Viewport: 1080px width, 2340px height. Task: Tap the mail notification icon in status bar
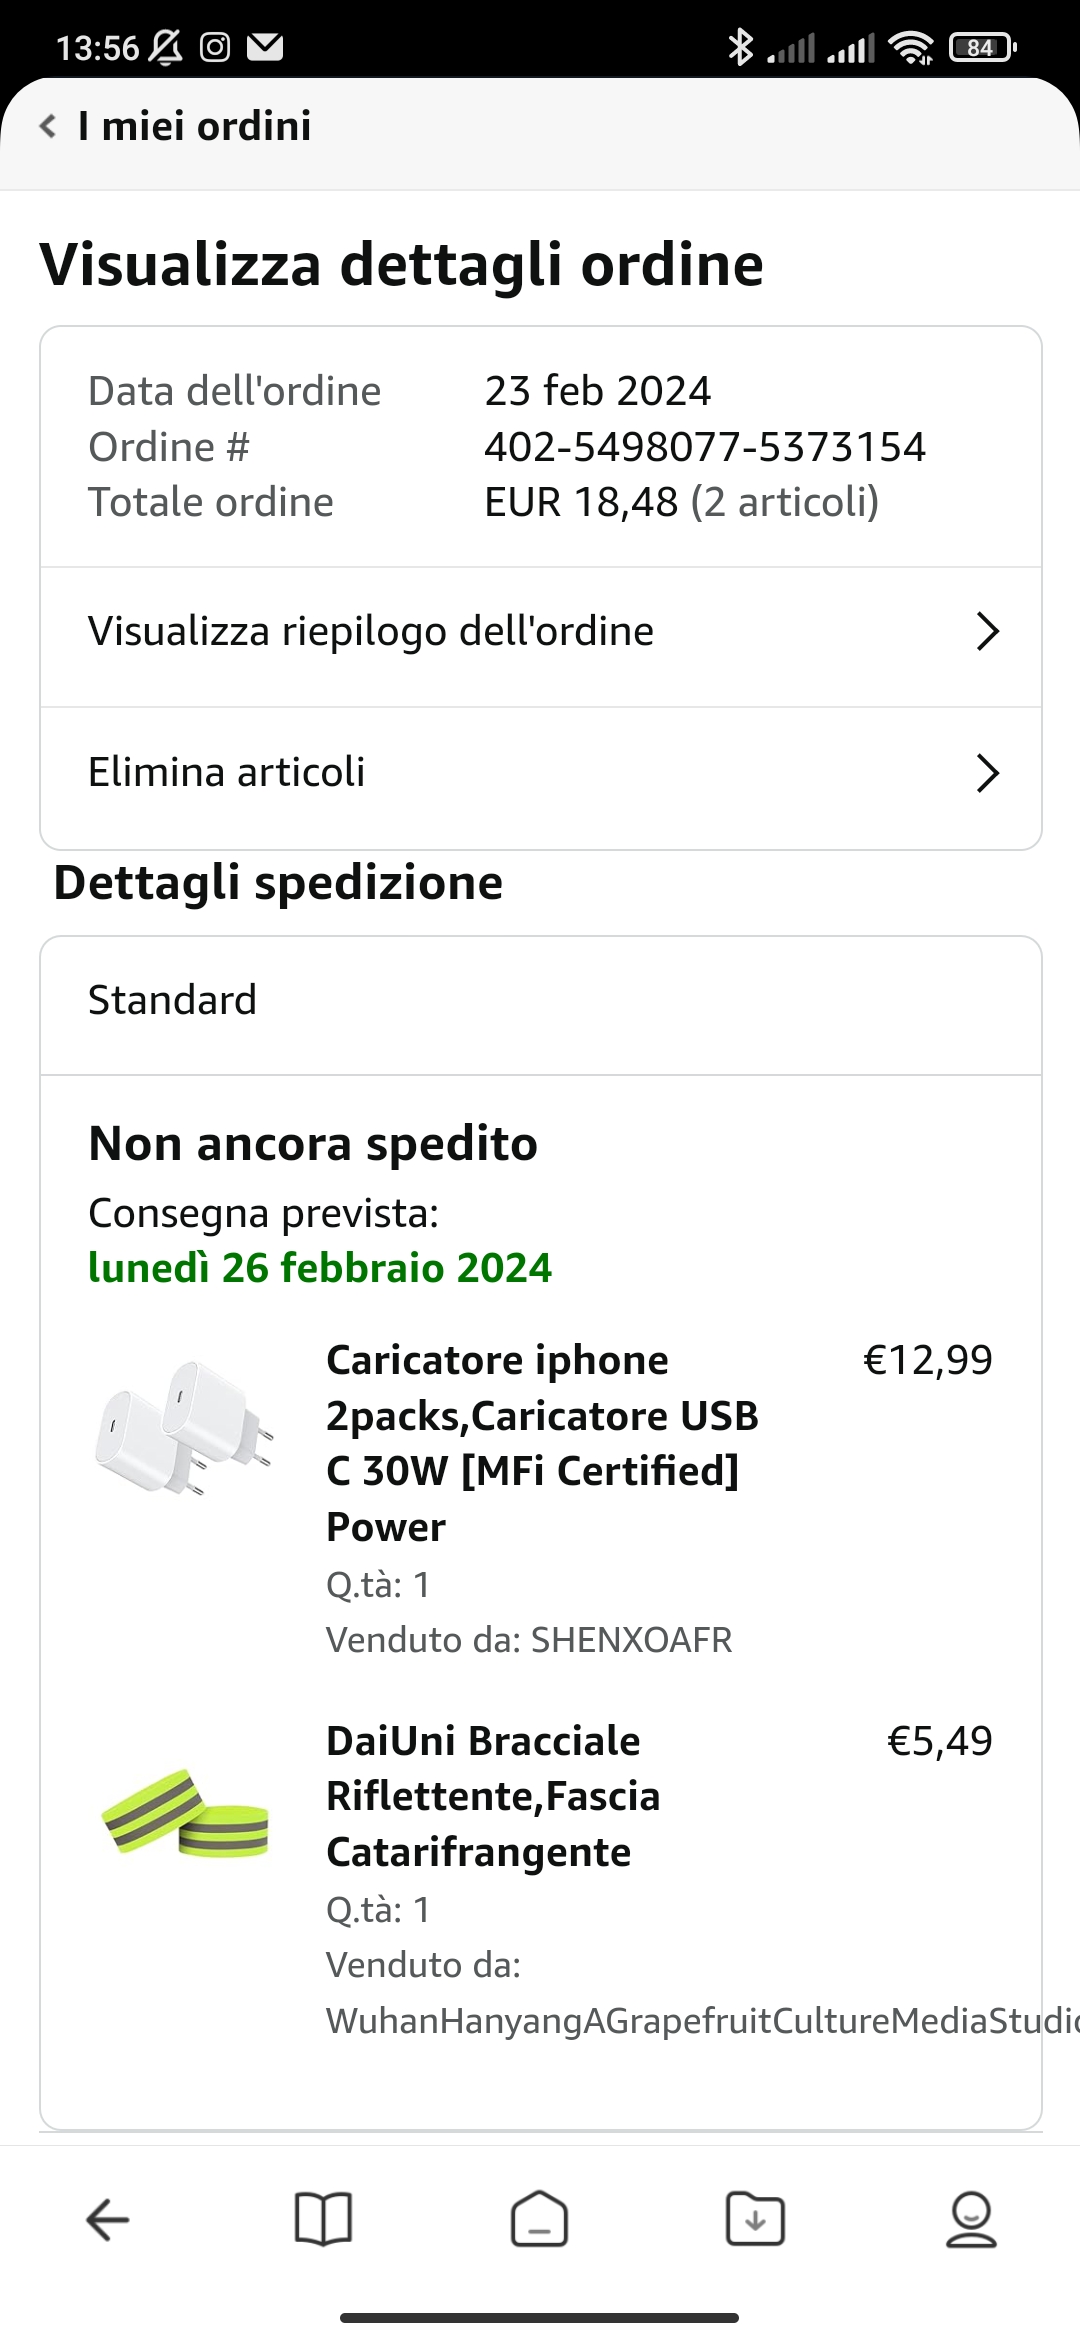pyautogui.click(x=265, y=47)
